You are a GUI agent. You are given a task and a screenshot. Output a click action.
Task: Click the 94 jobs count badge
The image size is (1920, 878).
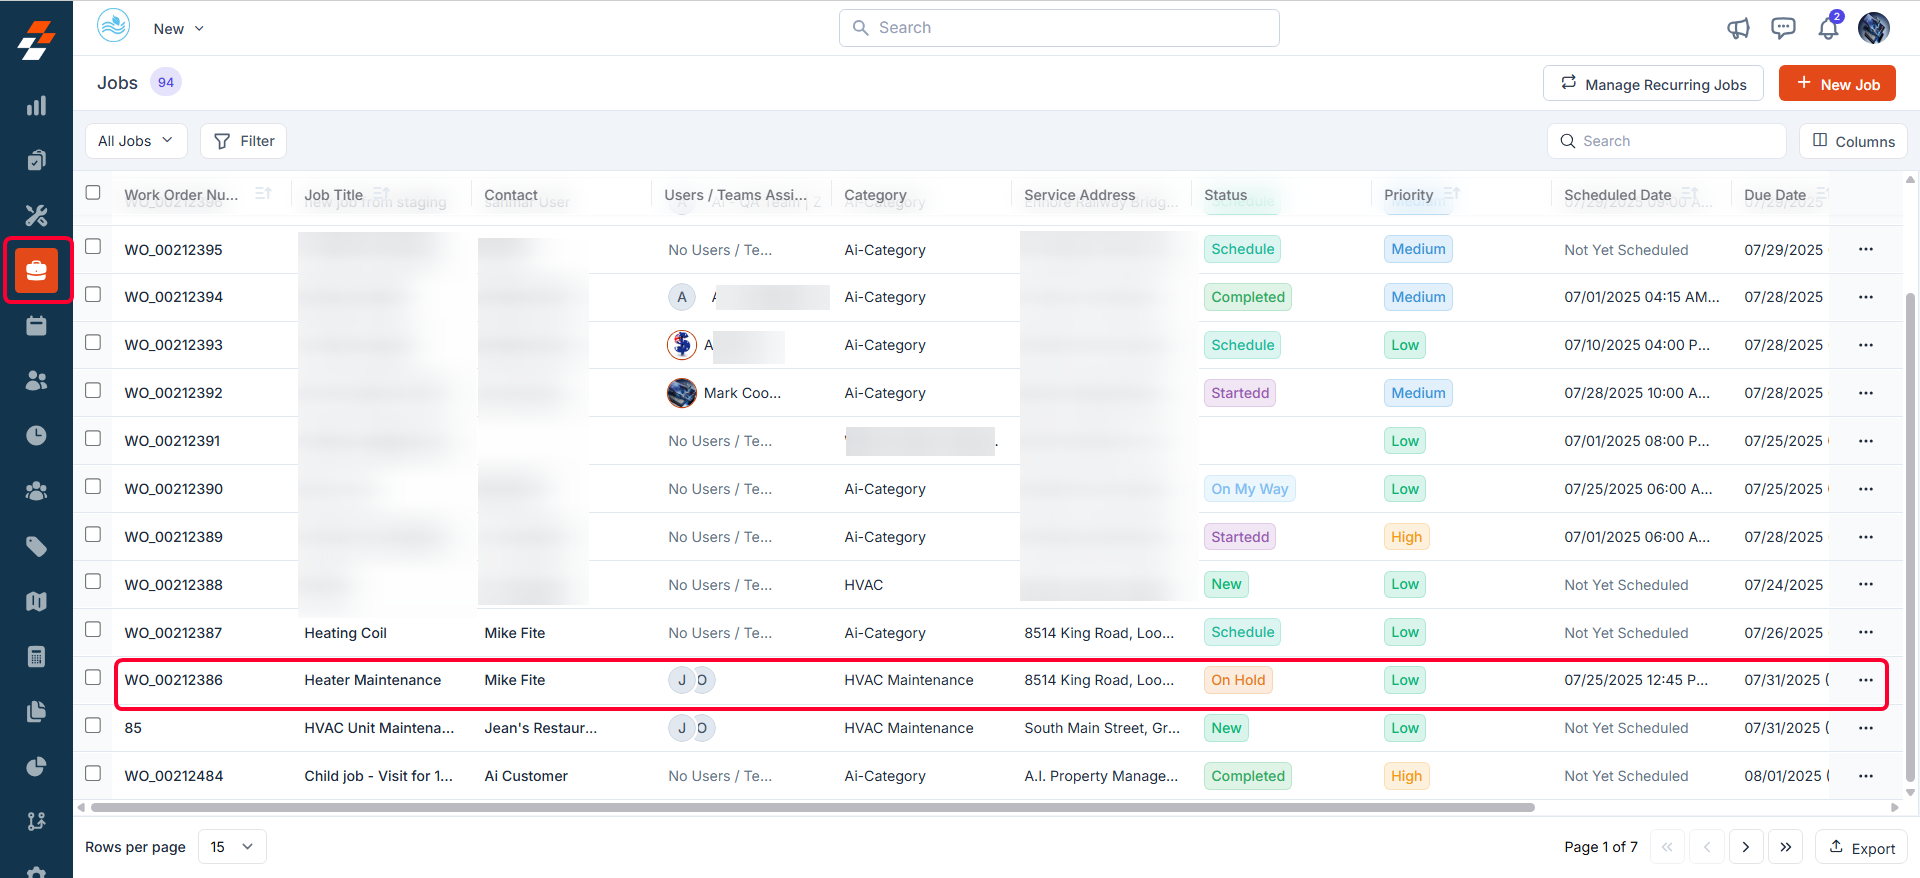point(166,82)
